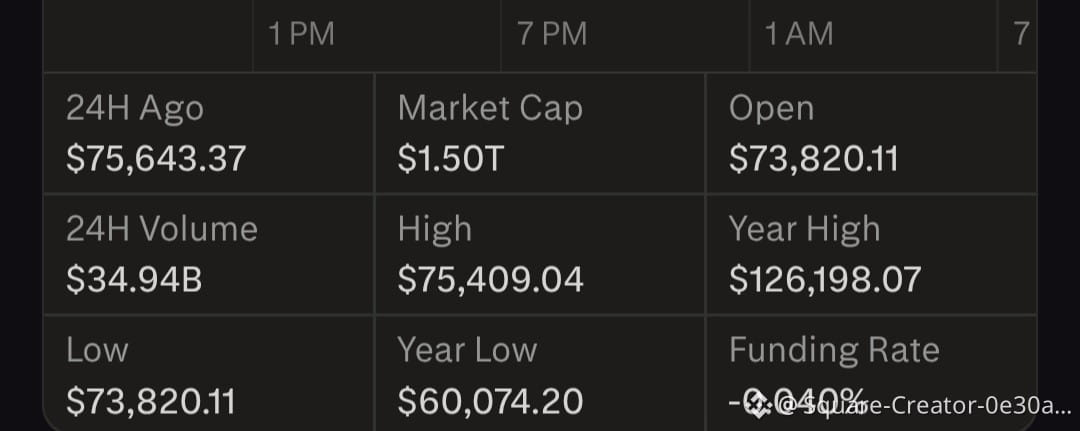This screenshot has width=1080, height=431.
Task: Click the Open stat label
Action: (771, 108)
